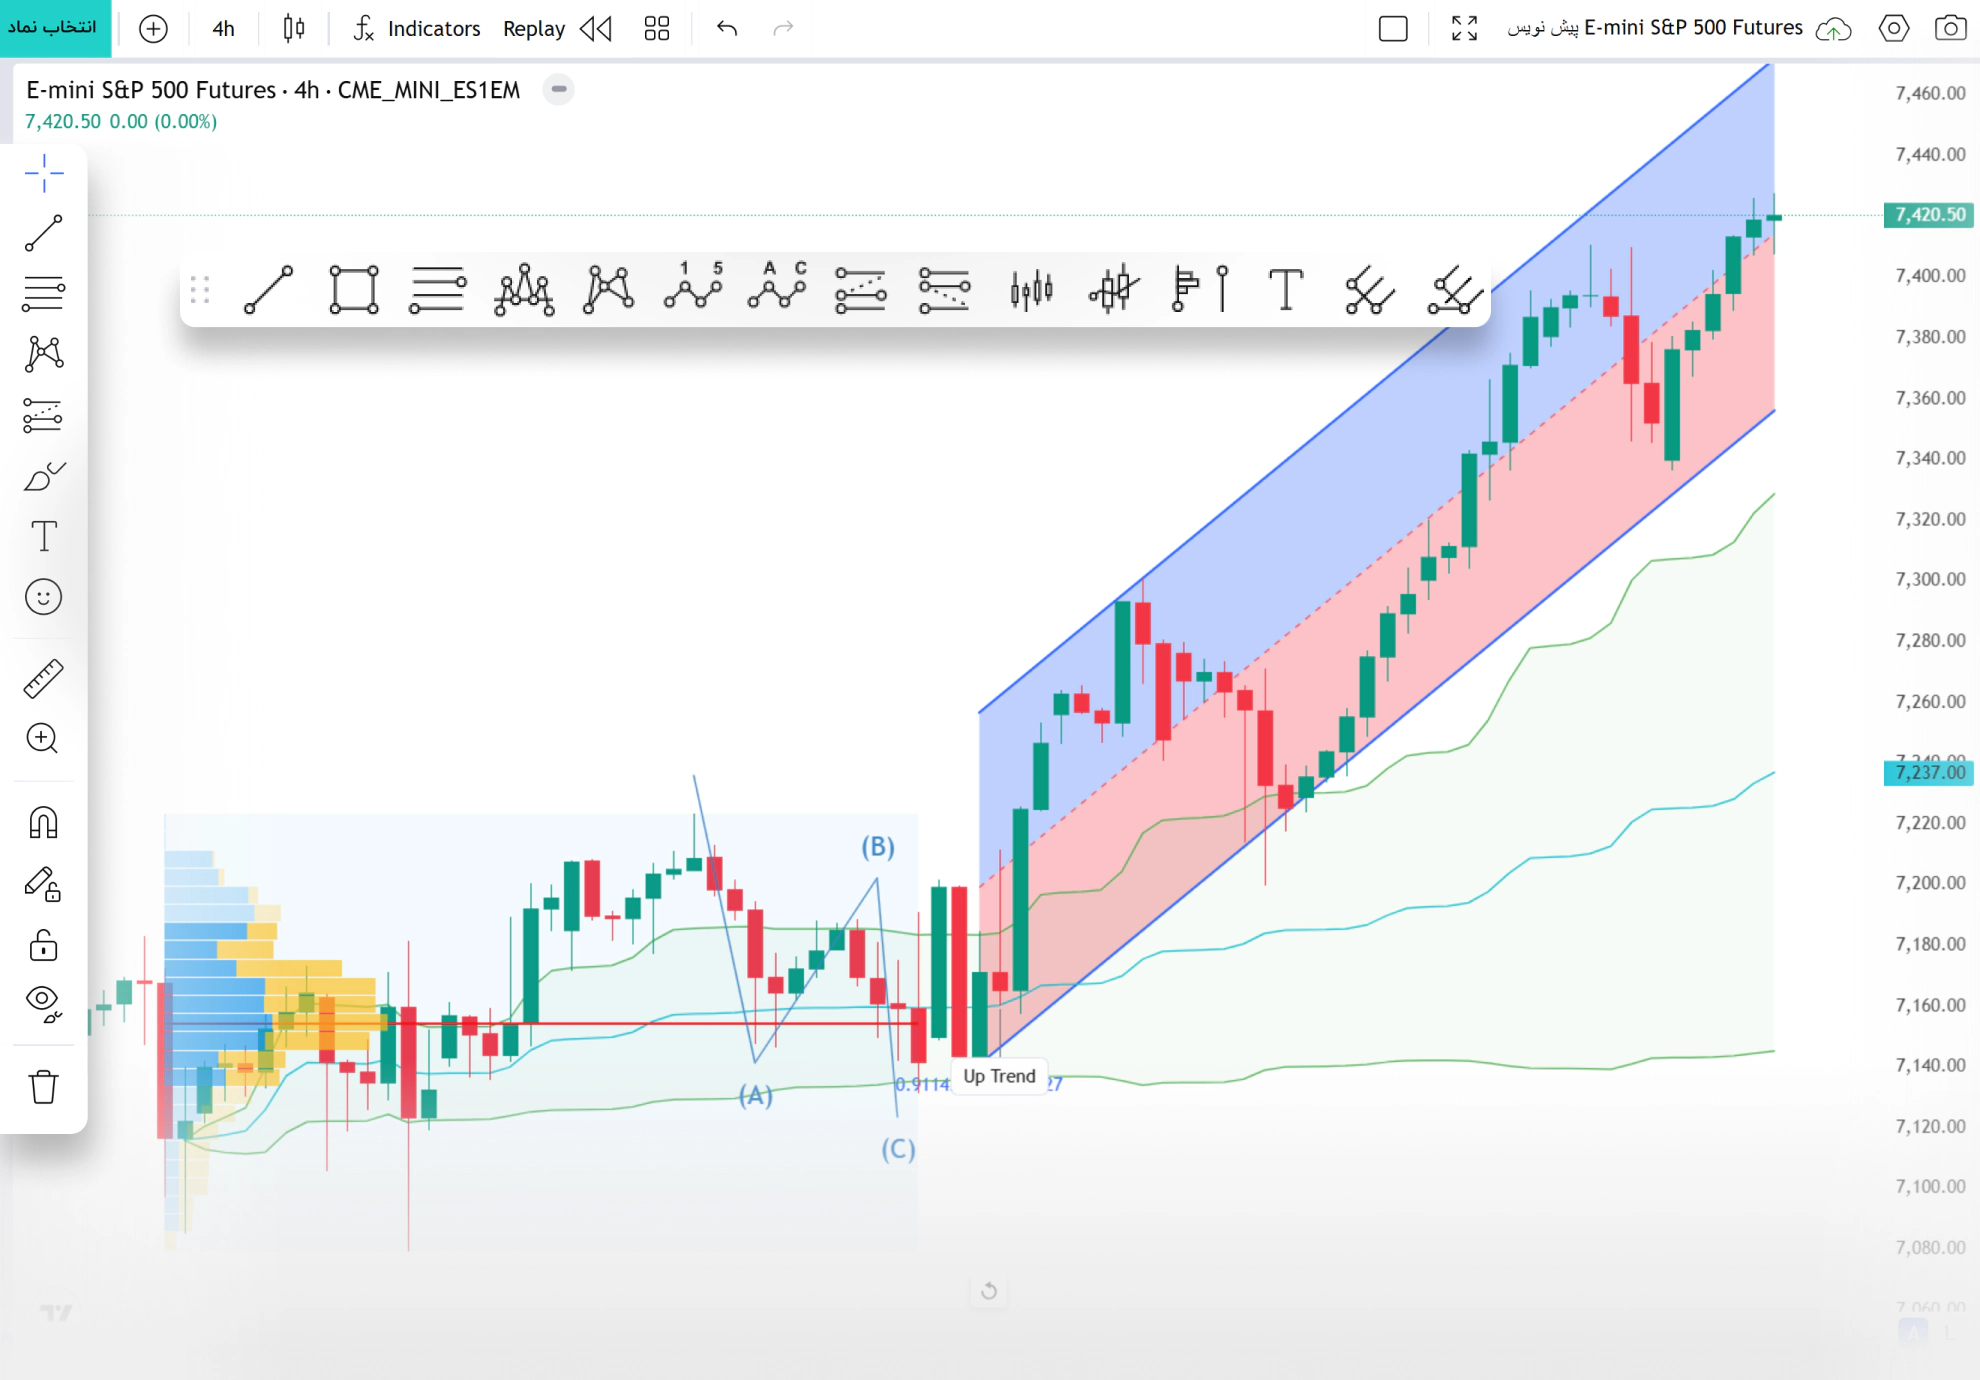Open the Fibonacci tools in left sidebar
The width and height of the screenshot is (1980, 1380).
pyautogui.click(x=44, y=415)
